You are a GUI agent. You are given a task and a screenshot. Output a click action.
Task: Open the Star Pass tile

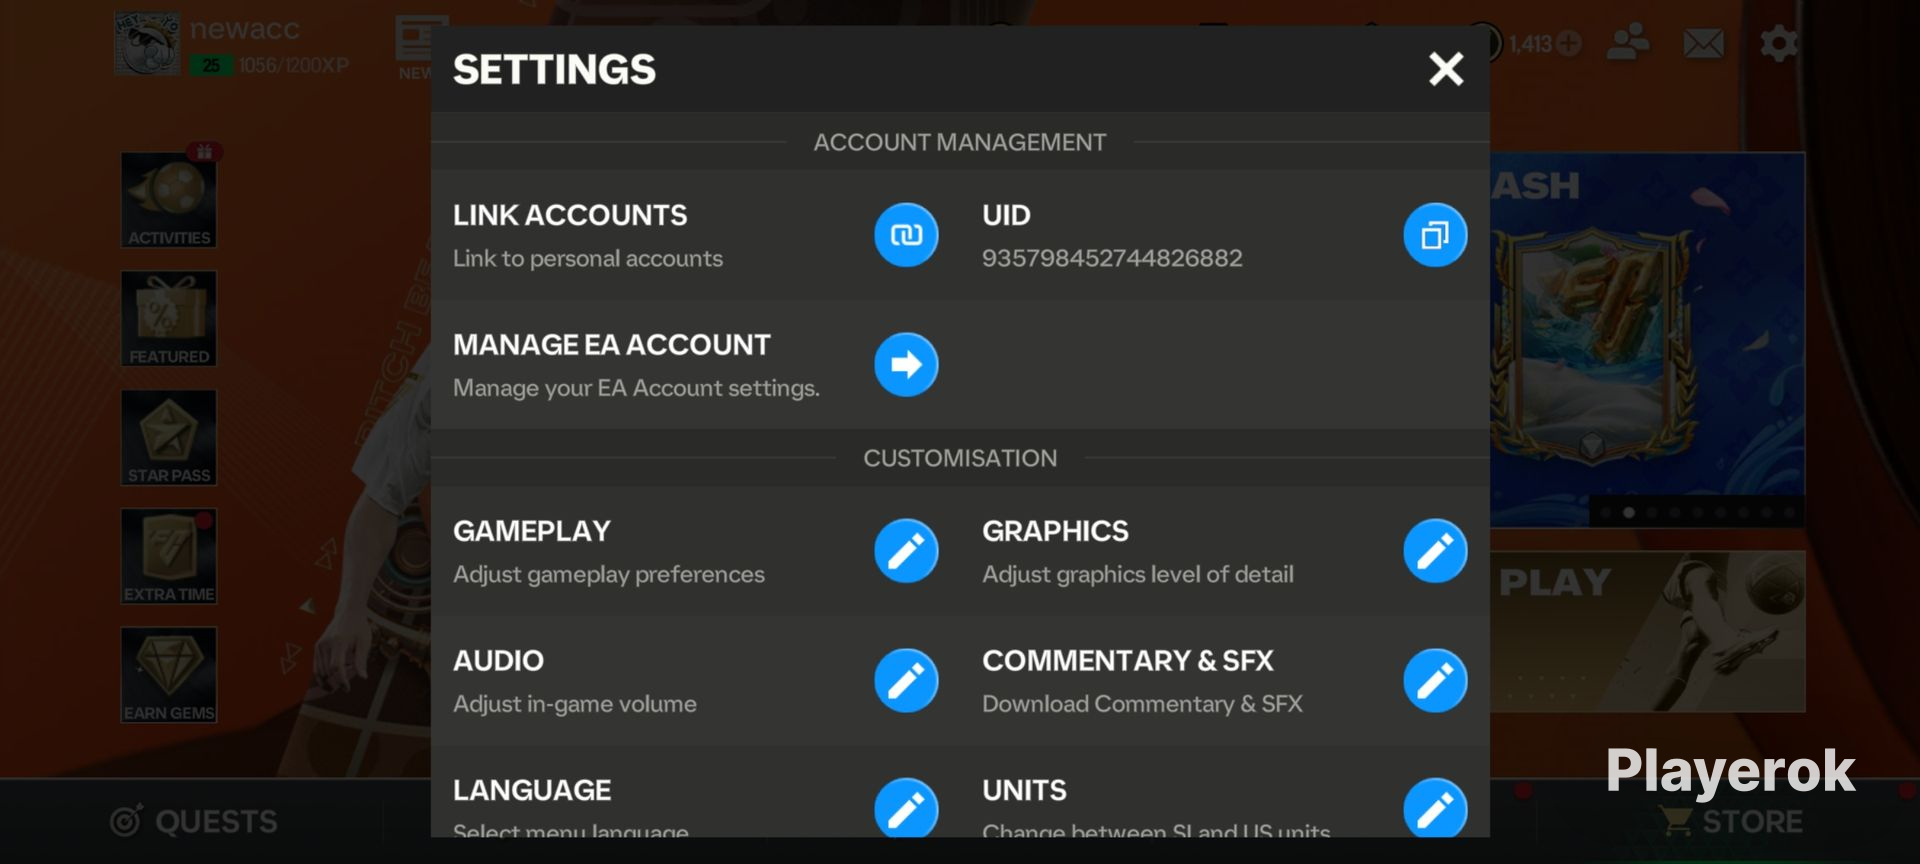click(169, 437)
